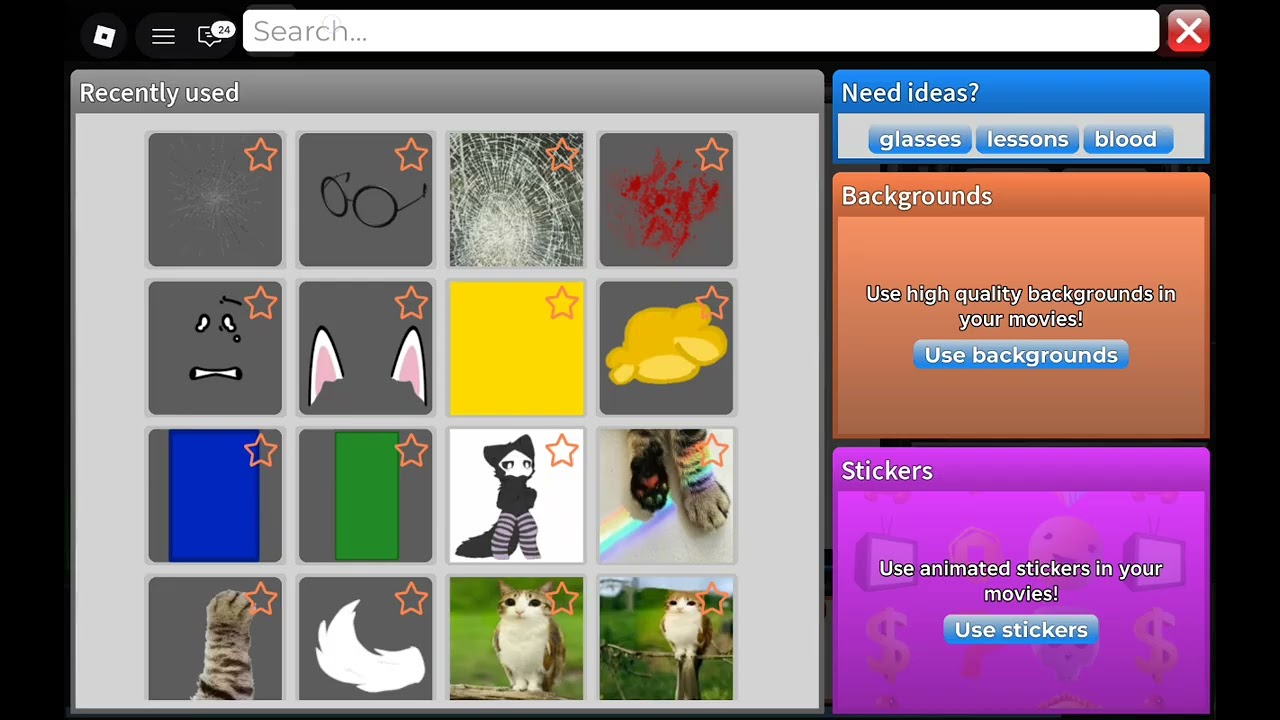Select the red blood splatter image
This screenshot has width=1280, height=720.
point(666,200)
